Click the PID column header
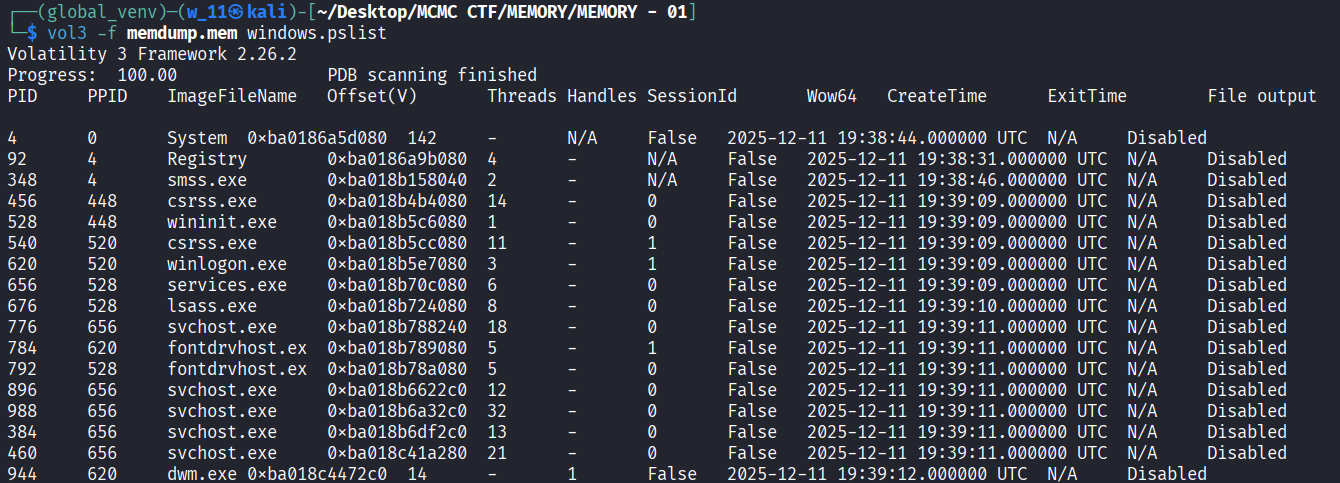The image size is (1340, 483). [22, 96]
